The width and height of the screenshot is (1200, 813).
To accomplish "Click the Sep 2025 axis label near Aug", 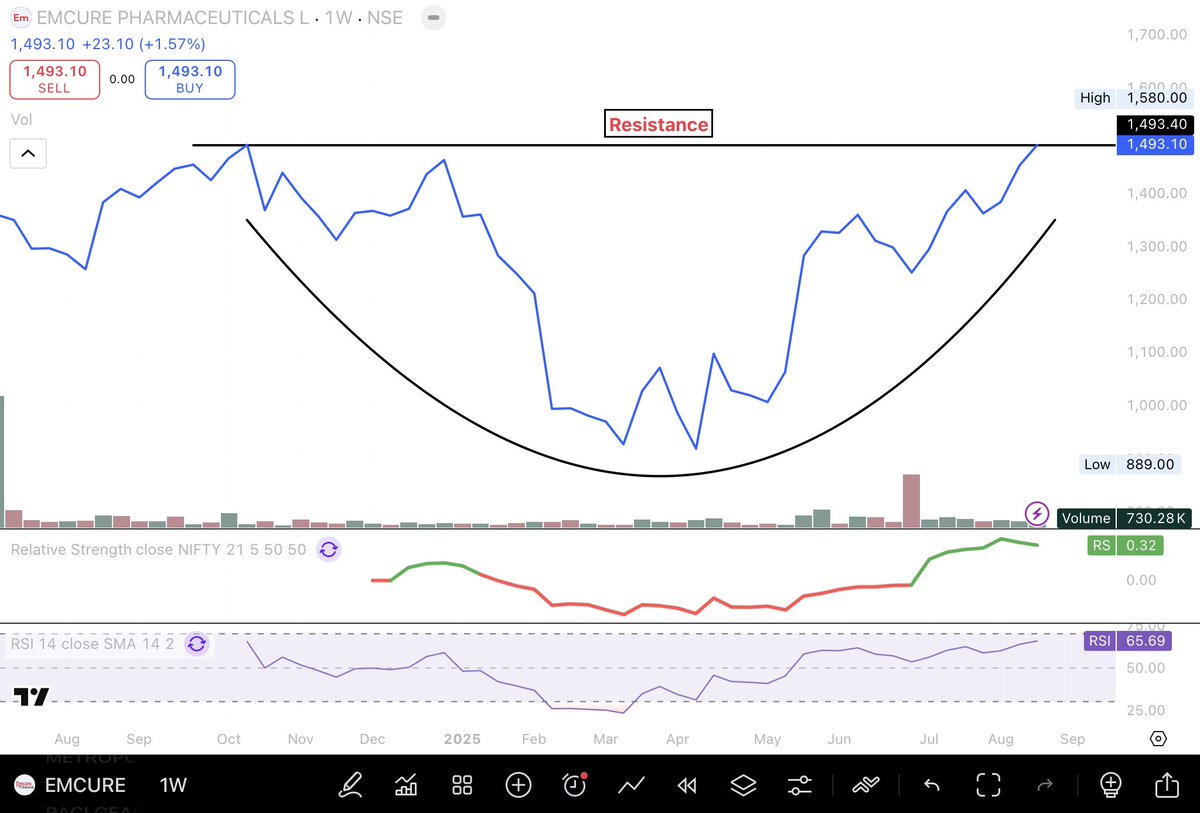I will [1072, 739].
